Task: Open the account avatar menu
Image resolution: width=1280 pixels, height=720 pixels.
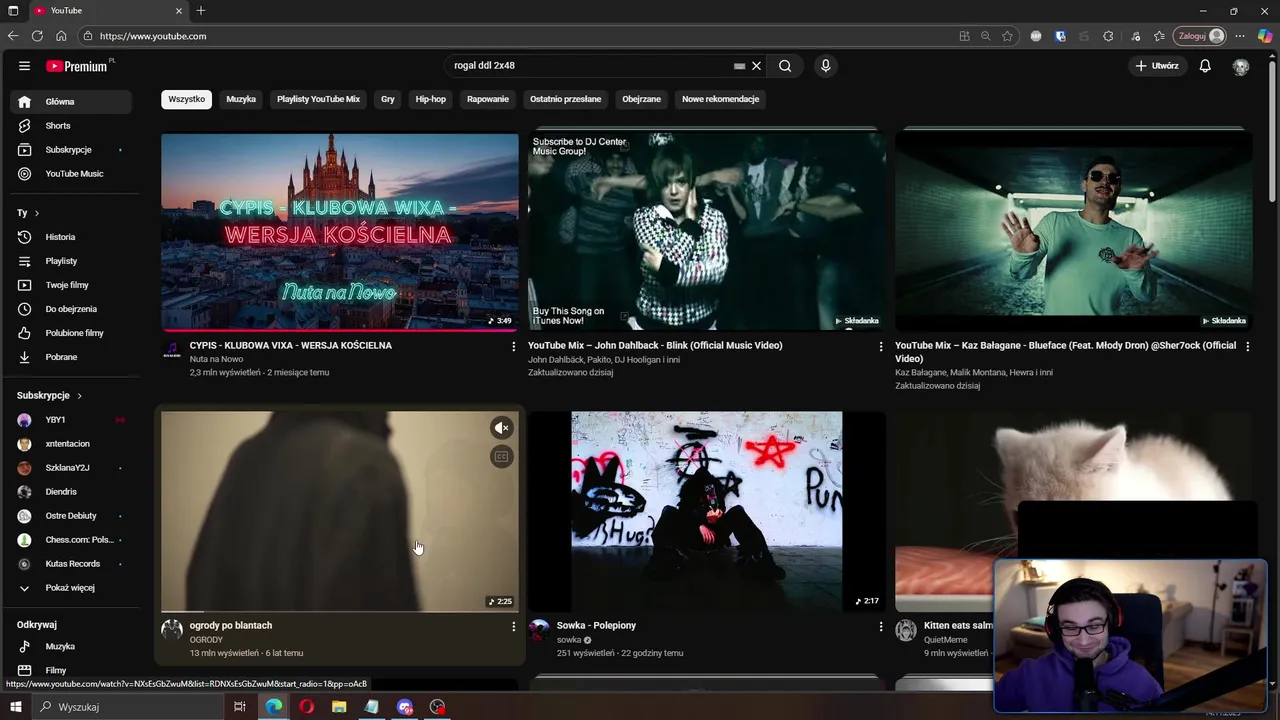Action: 1241,66
